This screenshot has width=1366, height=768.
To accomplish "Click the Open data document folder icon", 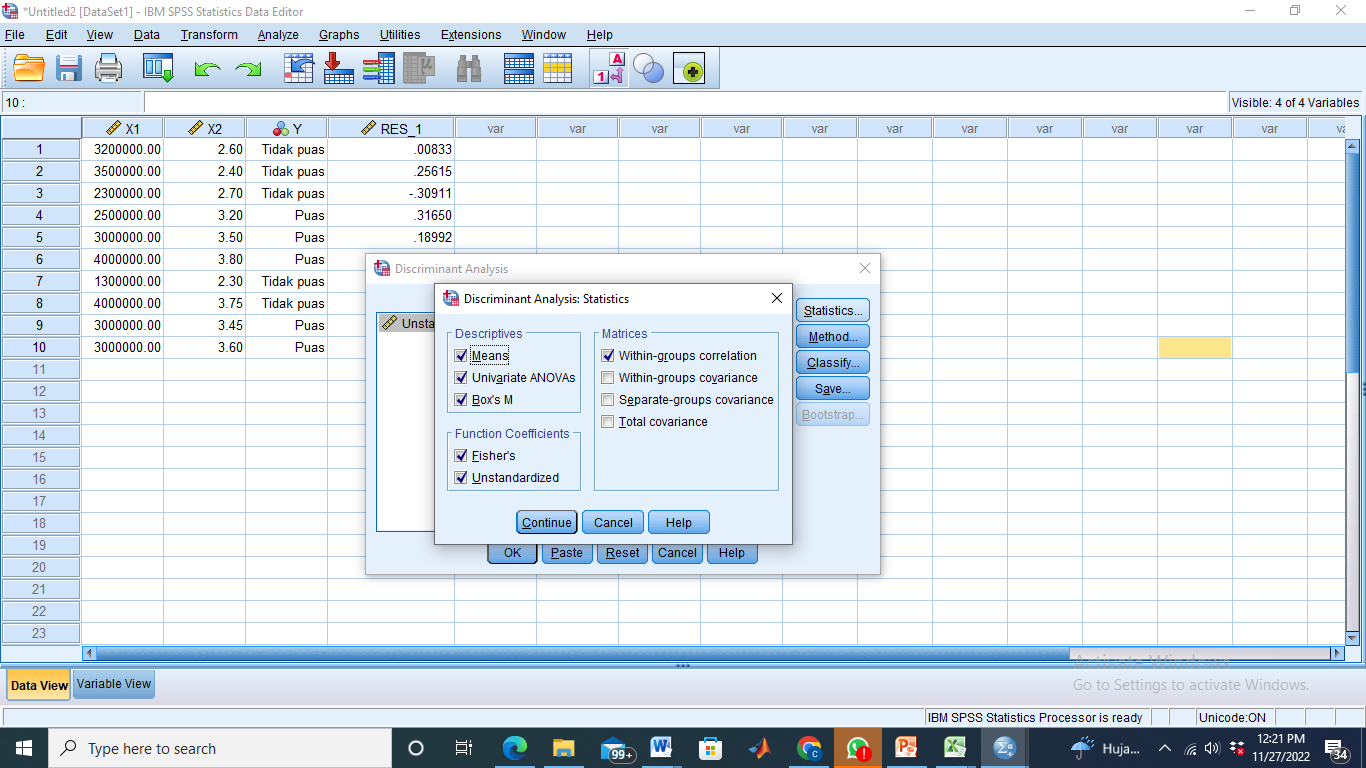I will click(x=30, y=68).
